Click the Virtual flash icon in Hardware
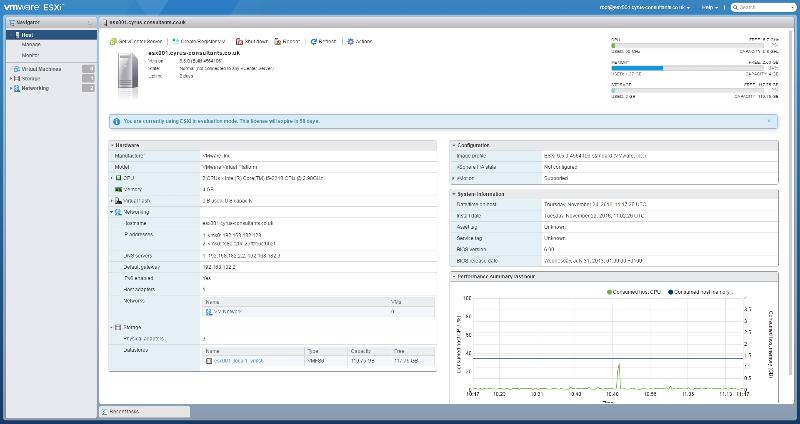800x424 pixels. point(118,201)
